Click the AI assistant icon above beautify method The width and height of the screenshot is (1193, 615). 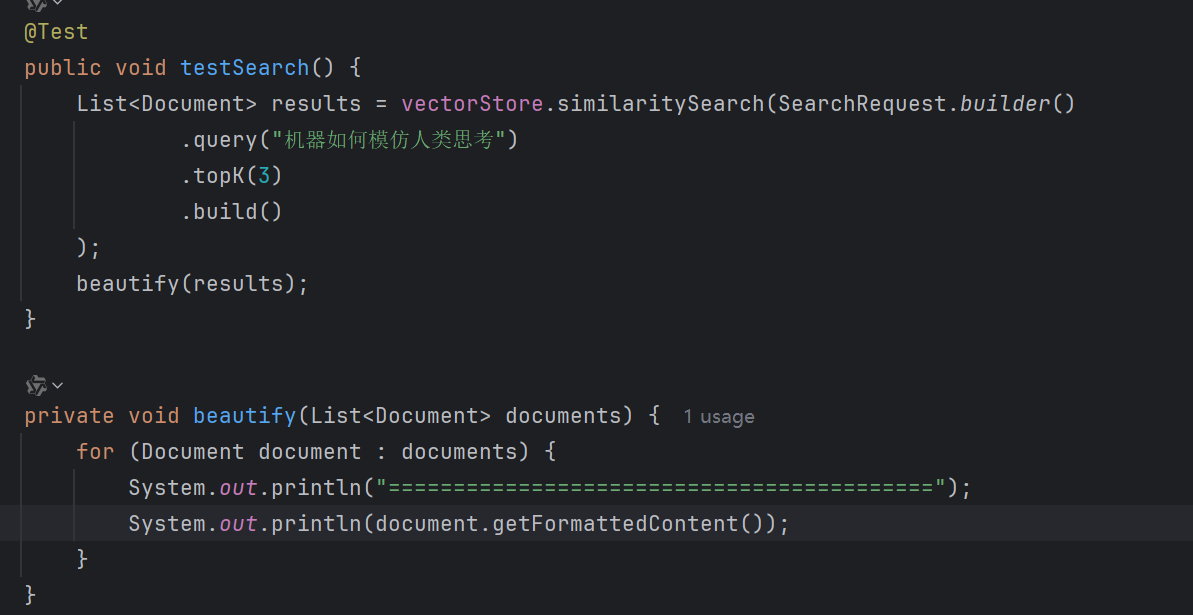pyautogui.click(x=37, y=385)
